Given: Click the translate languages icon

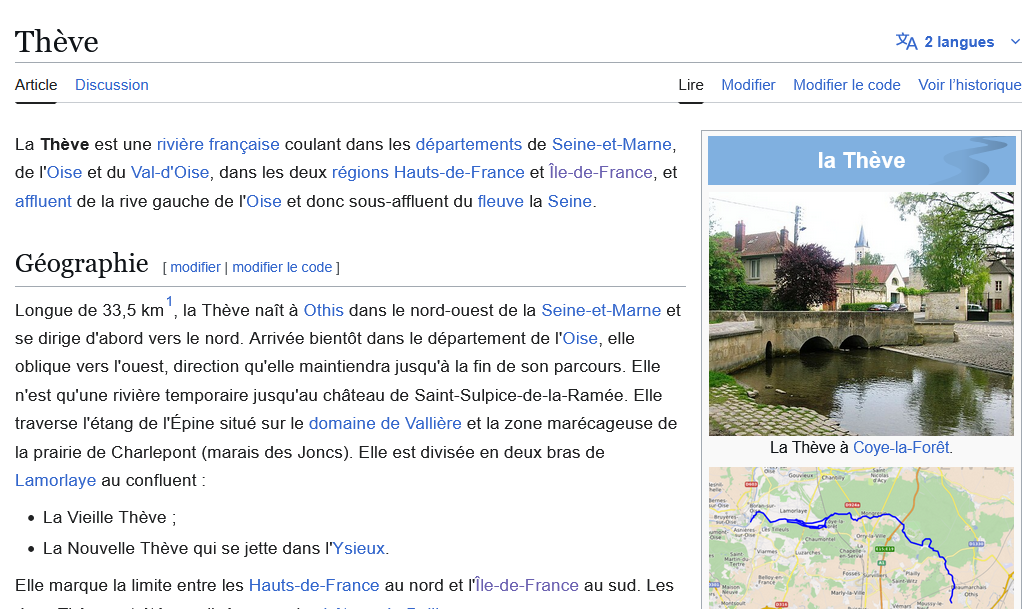Looking at the screenshot, I should [906, 42].
